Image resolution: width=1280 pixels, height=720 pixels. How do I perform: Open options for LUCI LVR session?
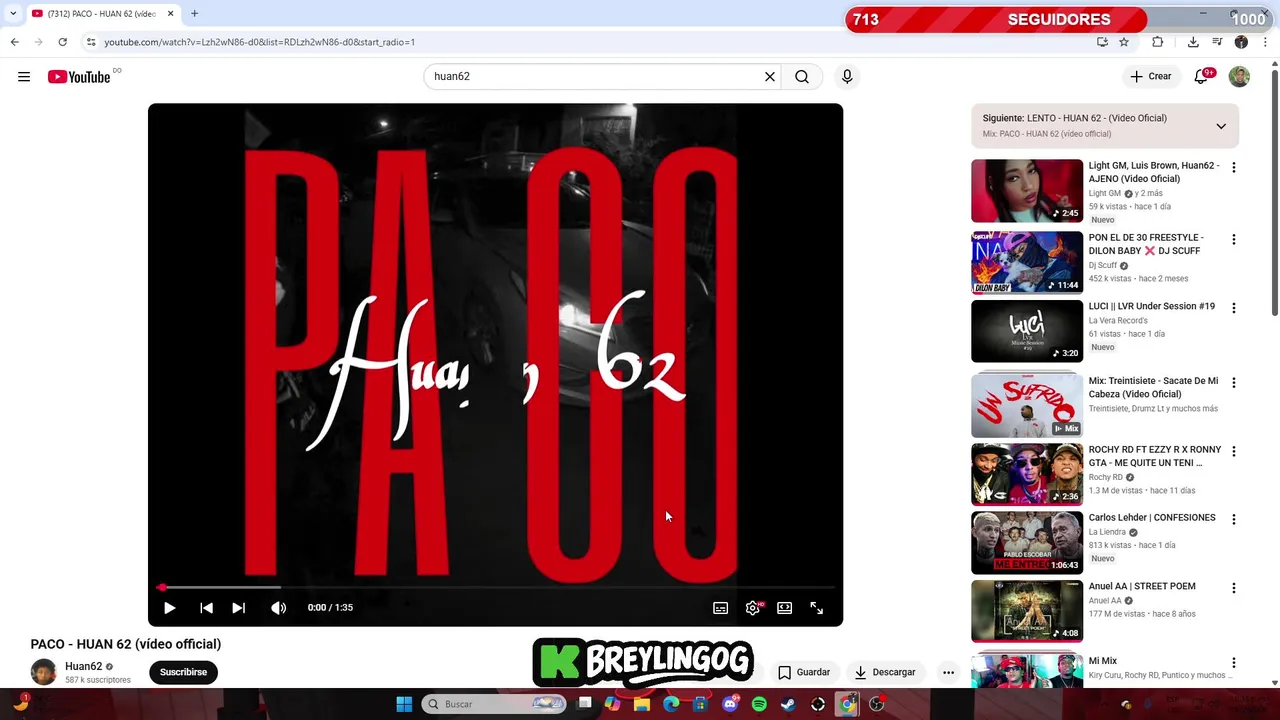coord(1233,308)
